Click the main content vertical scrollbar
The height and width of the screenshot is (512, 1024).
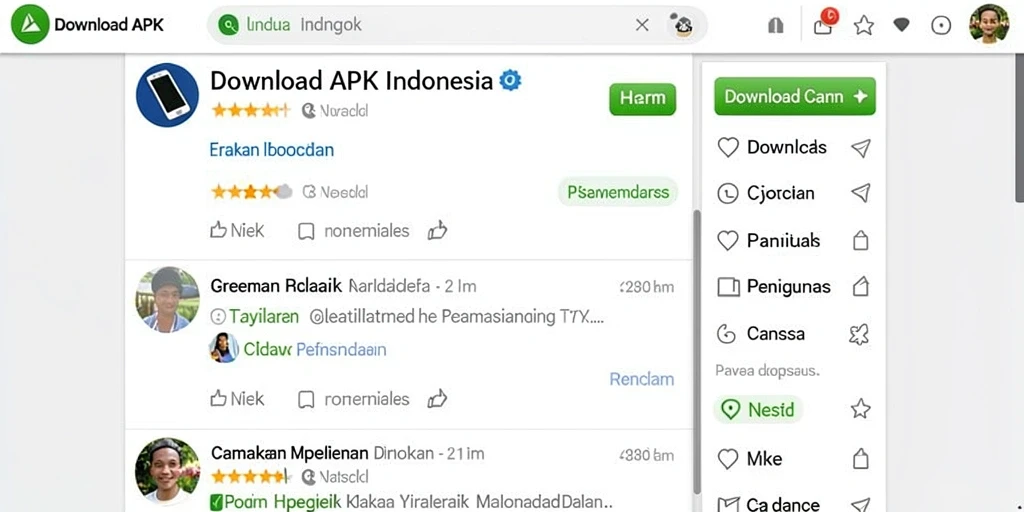pos(696,353)
